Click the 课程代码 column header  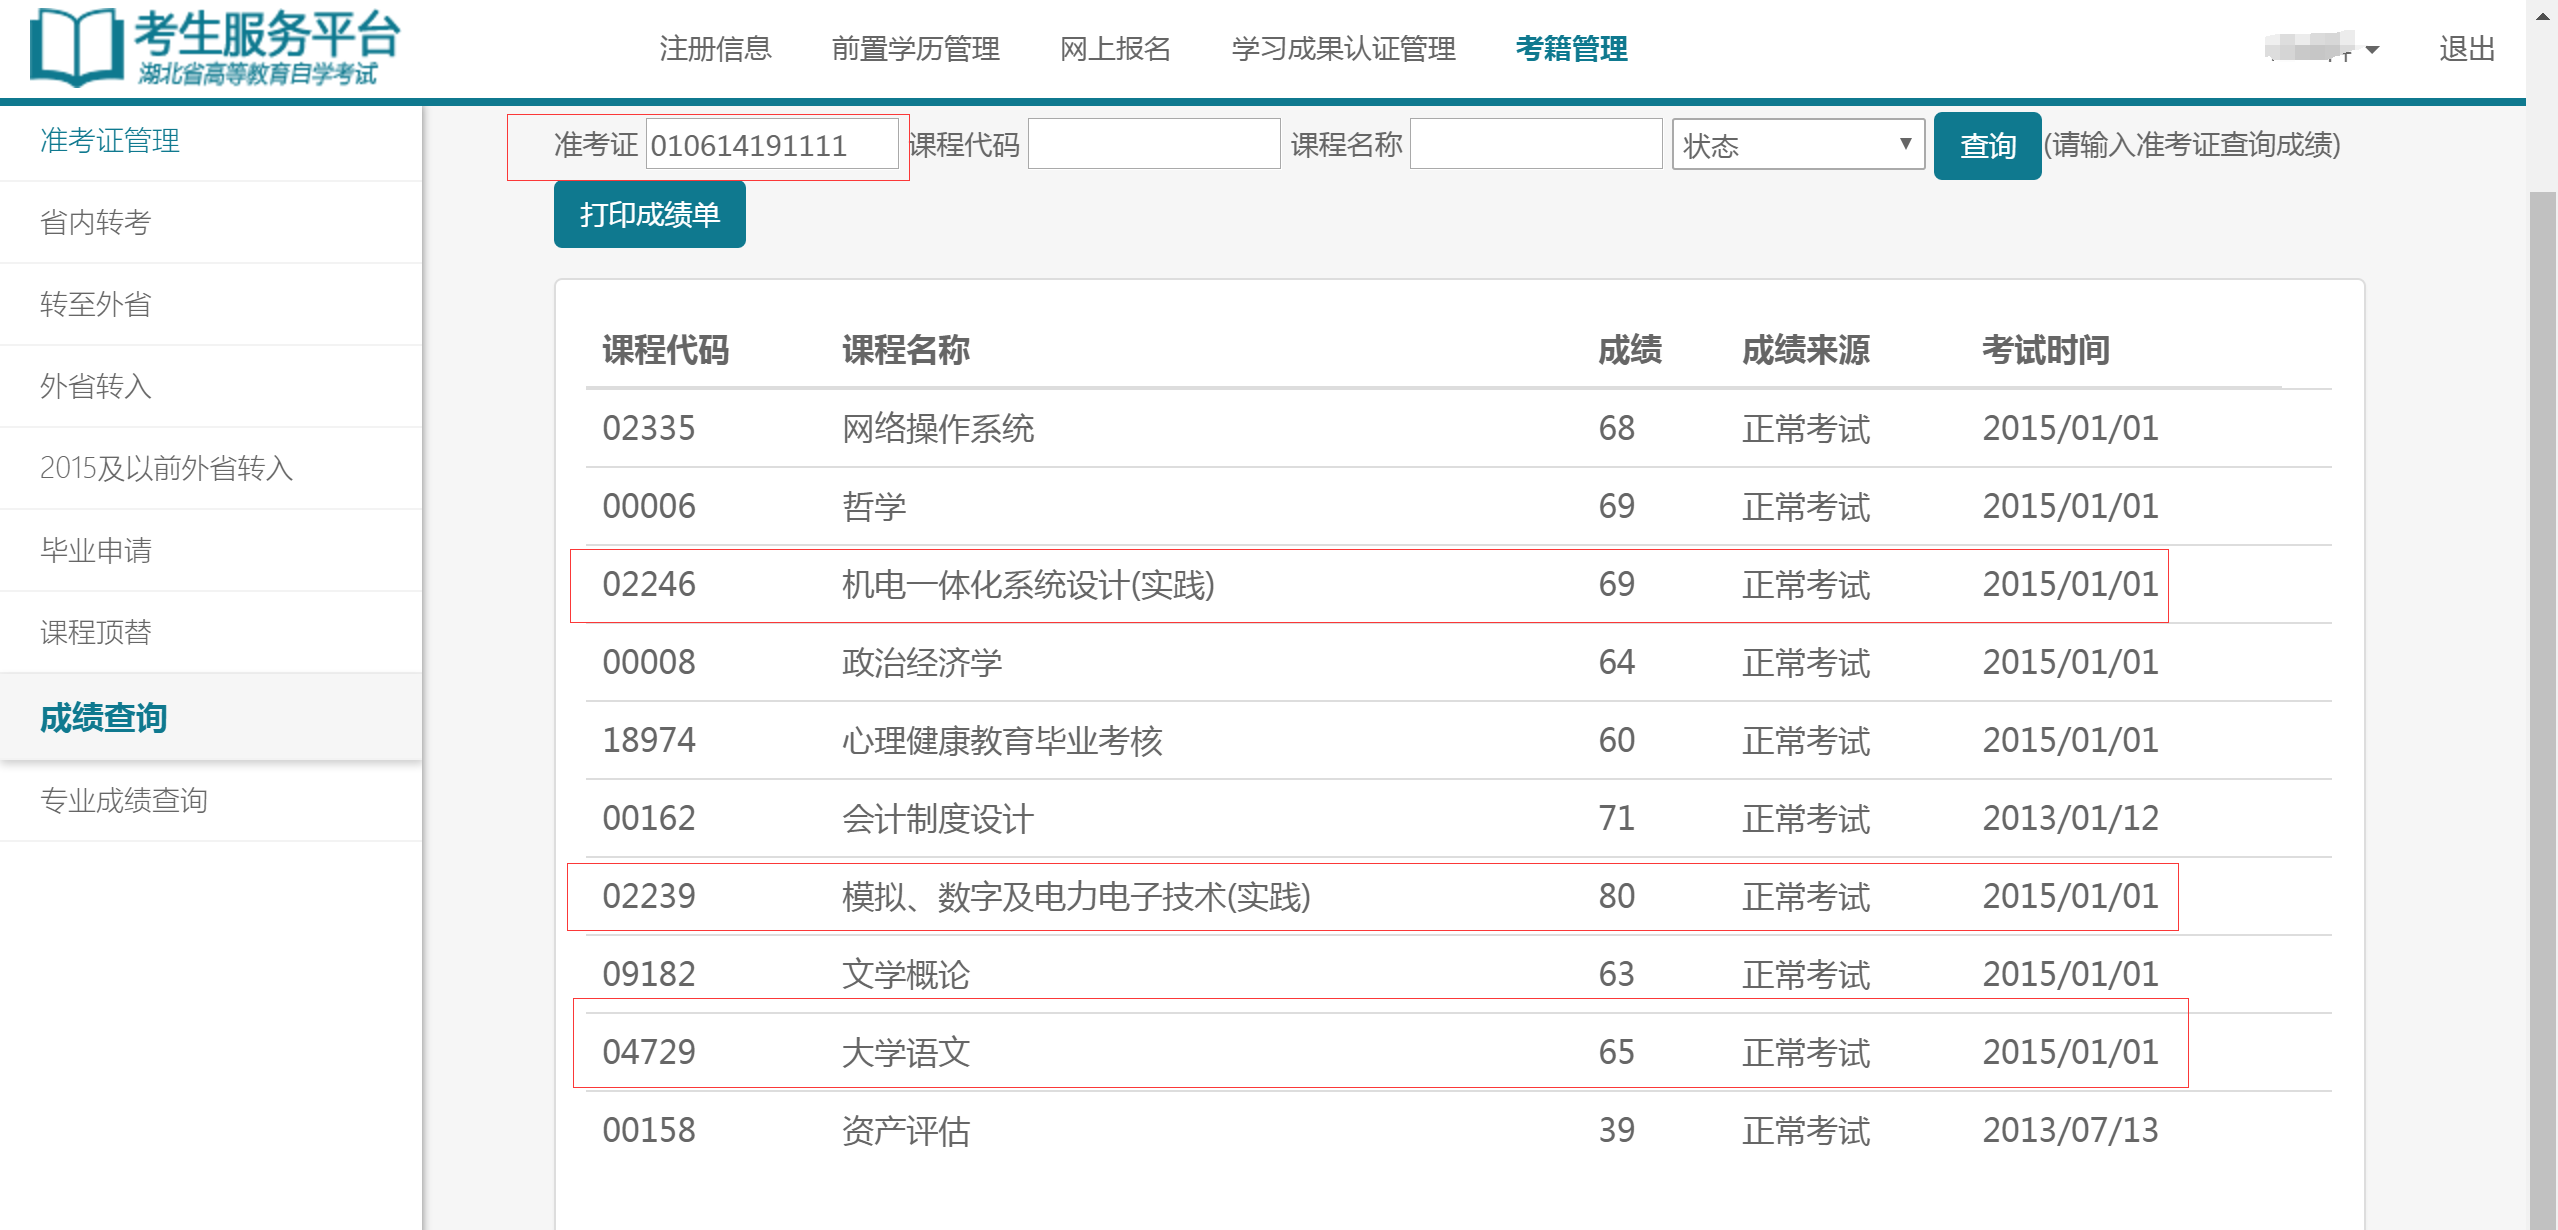[665, 350]
